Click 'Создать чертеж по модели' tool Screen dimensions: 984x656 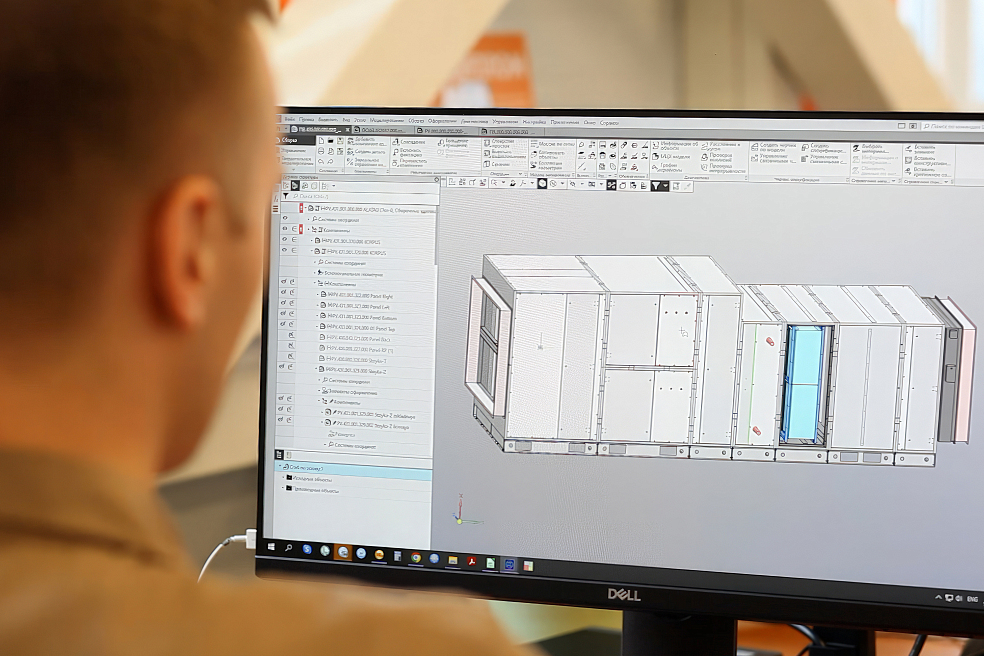(x=774, y=148)
